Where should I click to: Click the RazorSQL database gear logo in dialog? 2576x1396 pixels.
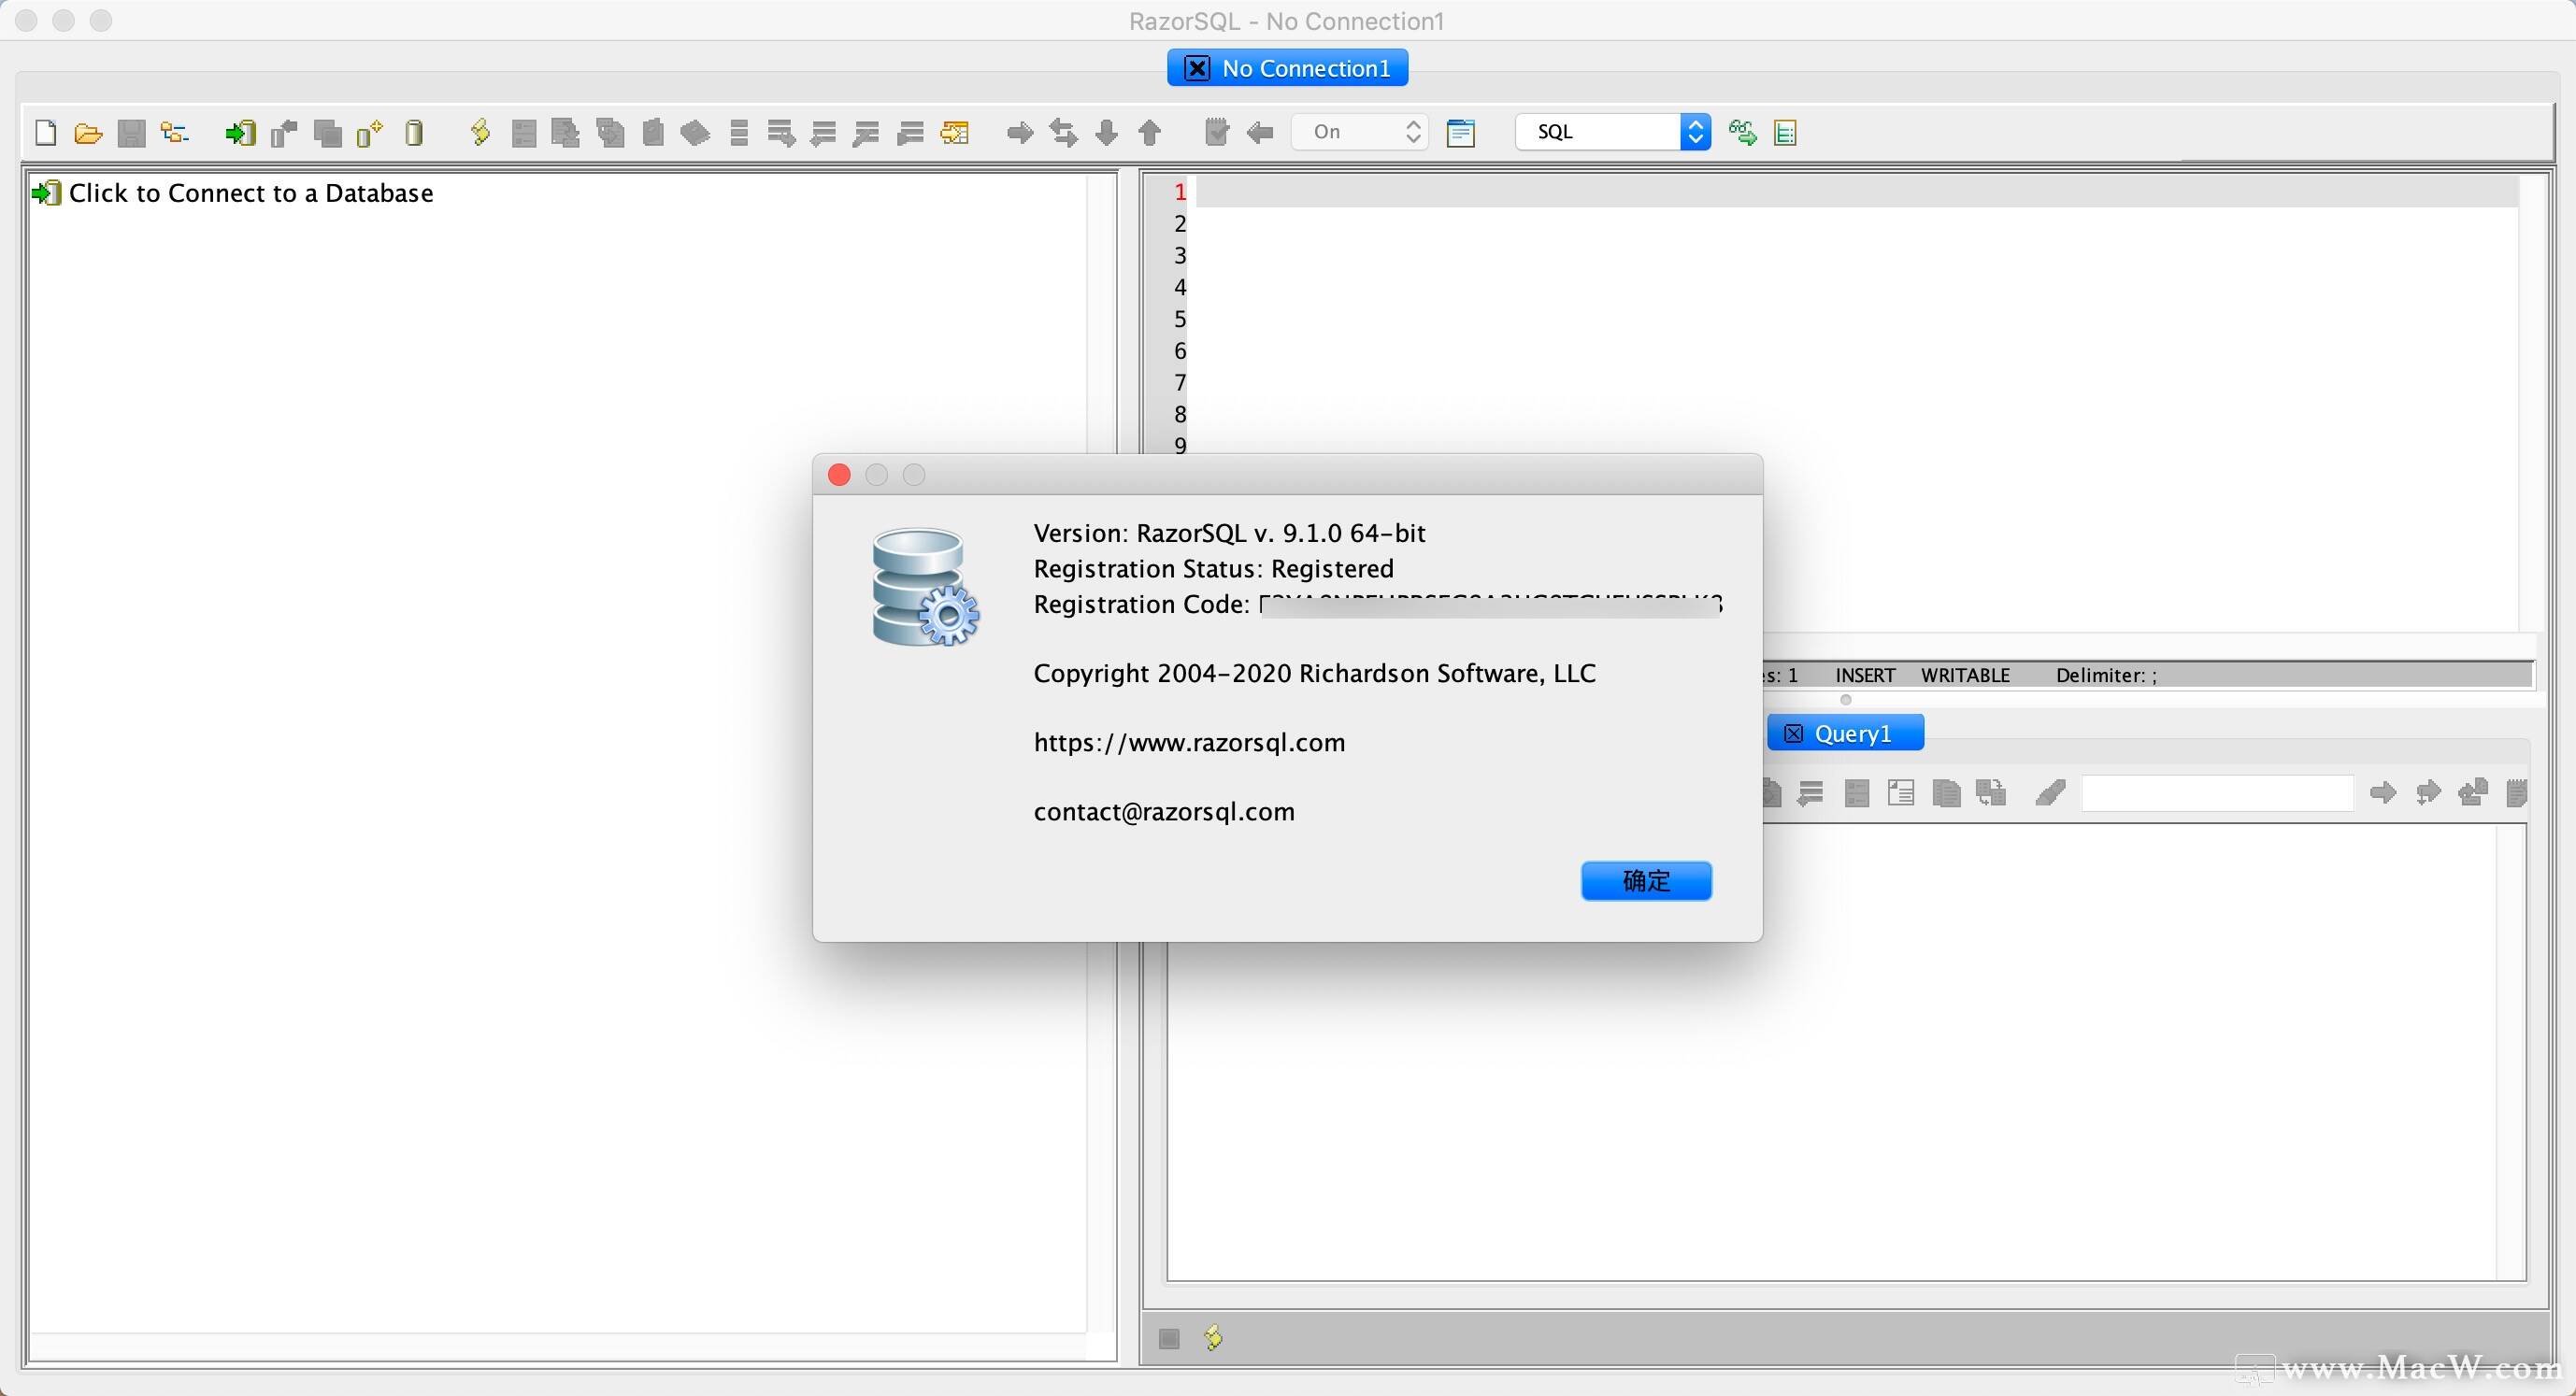925,587
